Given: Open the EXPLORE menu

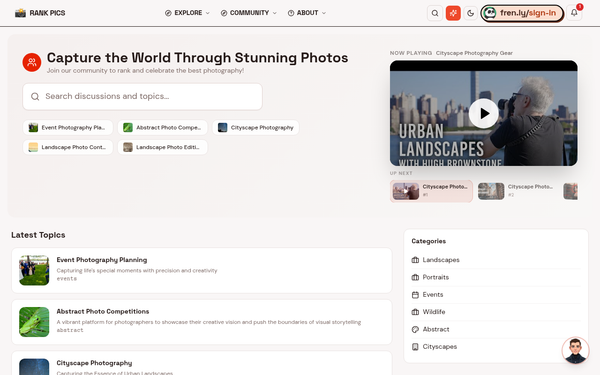Looking at the screenshot, I should point(188,13).
